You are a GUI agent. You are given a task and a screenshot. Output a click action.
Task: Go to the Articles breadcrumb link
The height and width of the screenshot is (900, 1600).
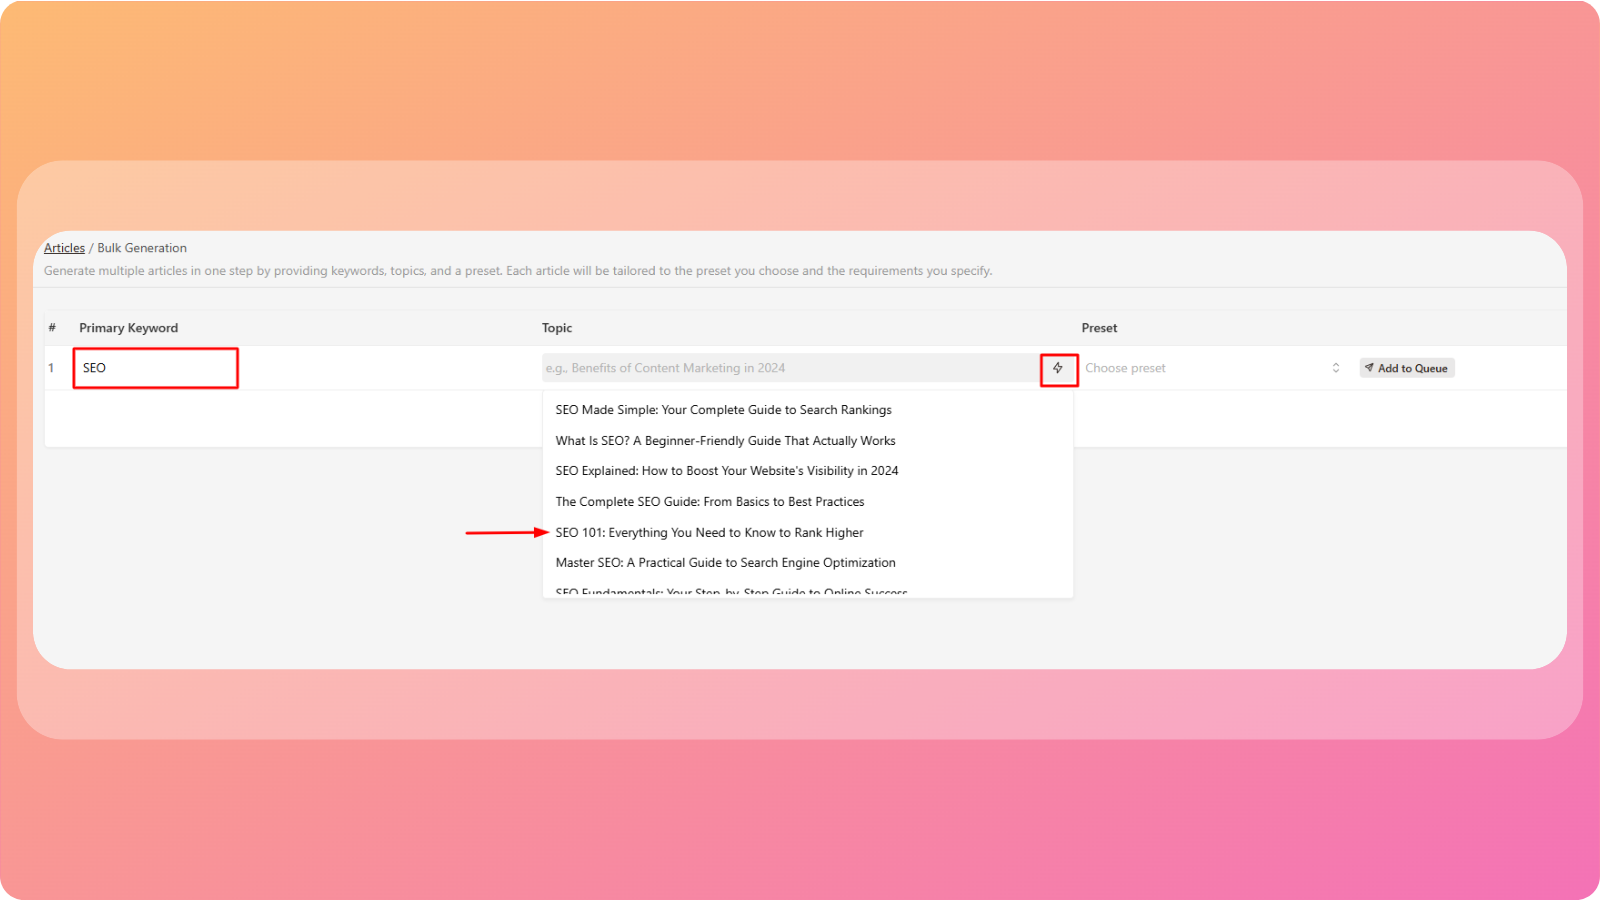coord(64,248)
